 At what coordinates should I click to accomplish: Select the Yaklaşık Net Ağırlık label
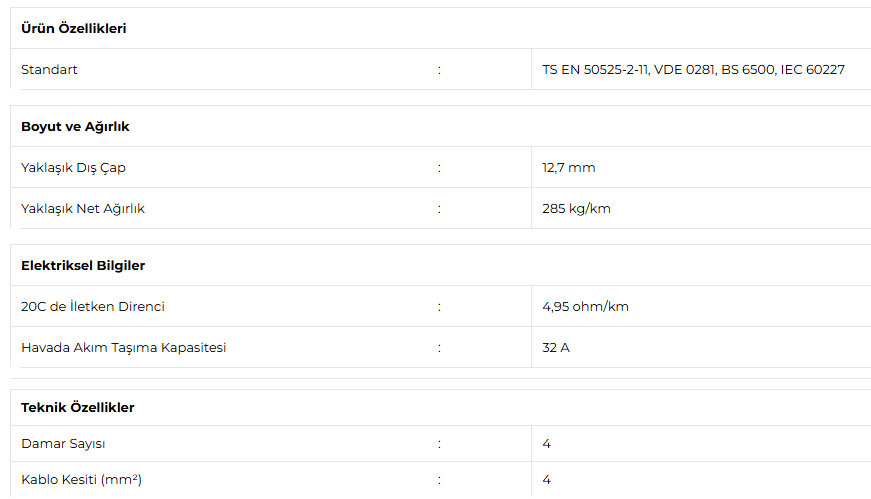[x=83, y=209]
